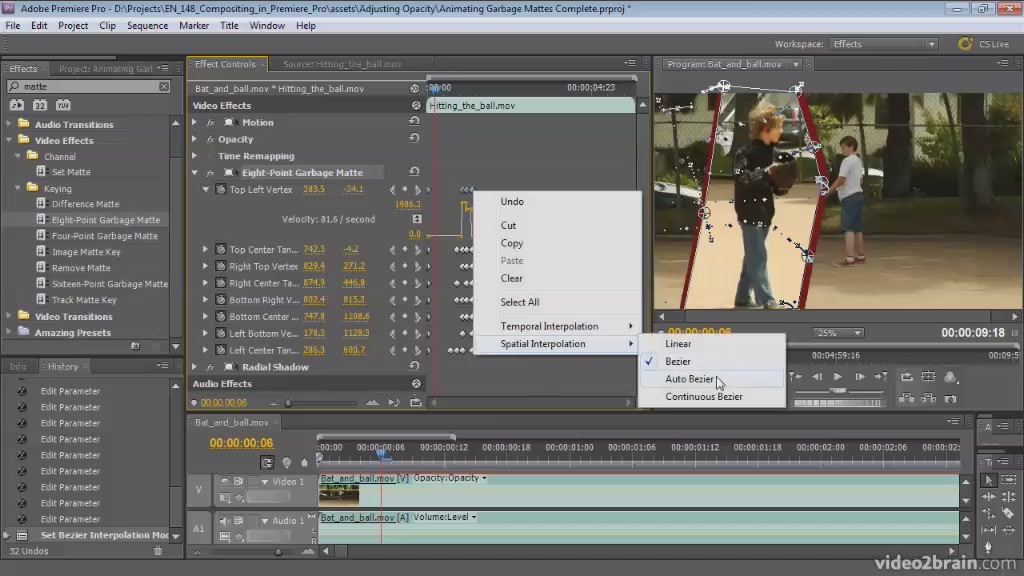The height and width of the screenshot is (576, 1024).
Task: Open CS Live services
Action: click(984, 44)
